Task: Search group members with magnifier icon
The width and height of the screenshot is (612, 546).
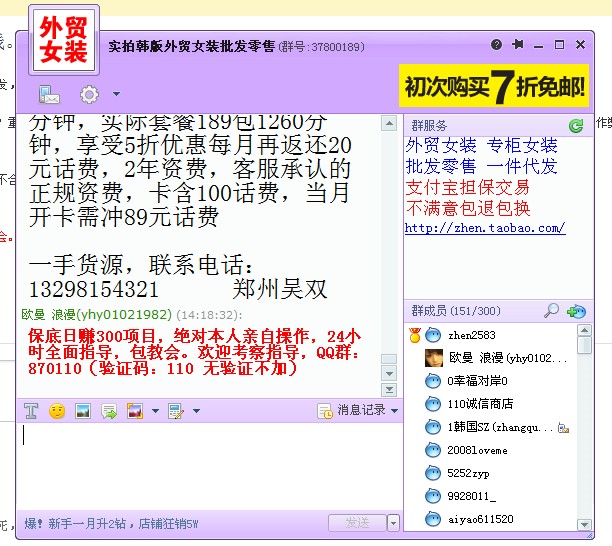Action: point(551,311)
